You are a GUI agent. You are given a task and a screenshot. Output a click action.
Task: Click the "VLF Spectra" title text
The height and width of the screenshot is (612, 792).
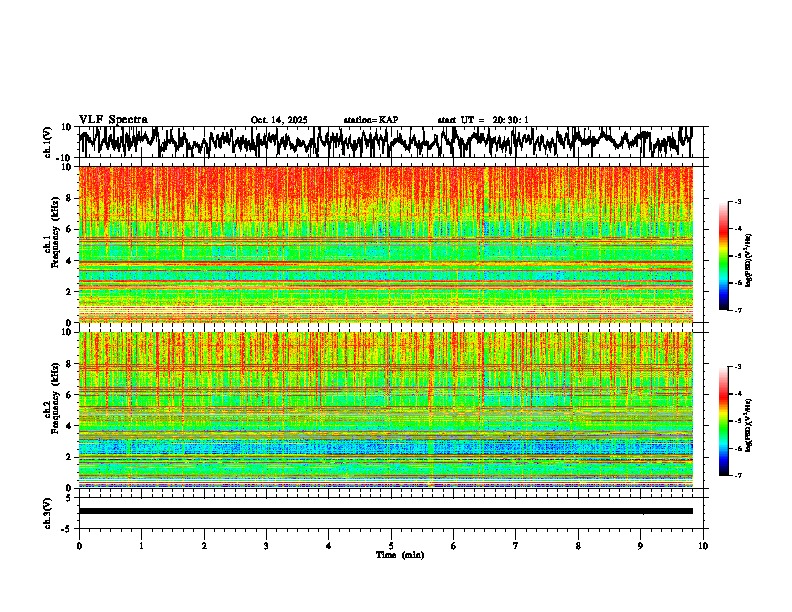113,119
